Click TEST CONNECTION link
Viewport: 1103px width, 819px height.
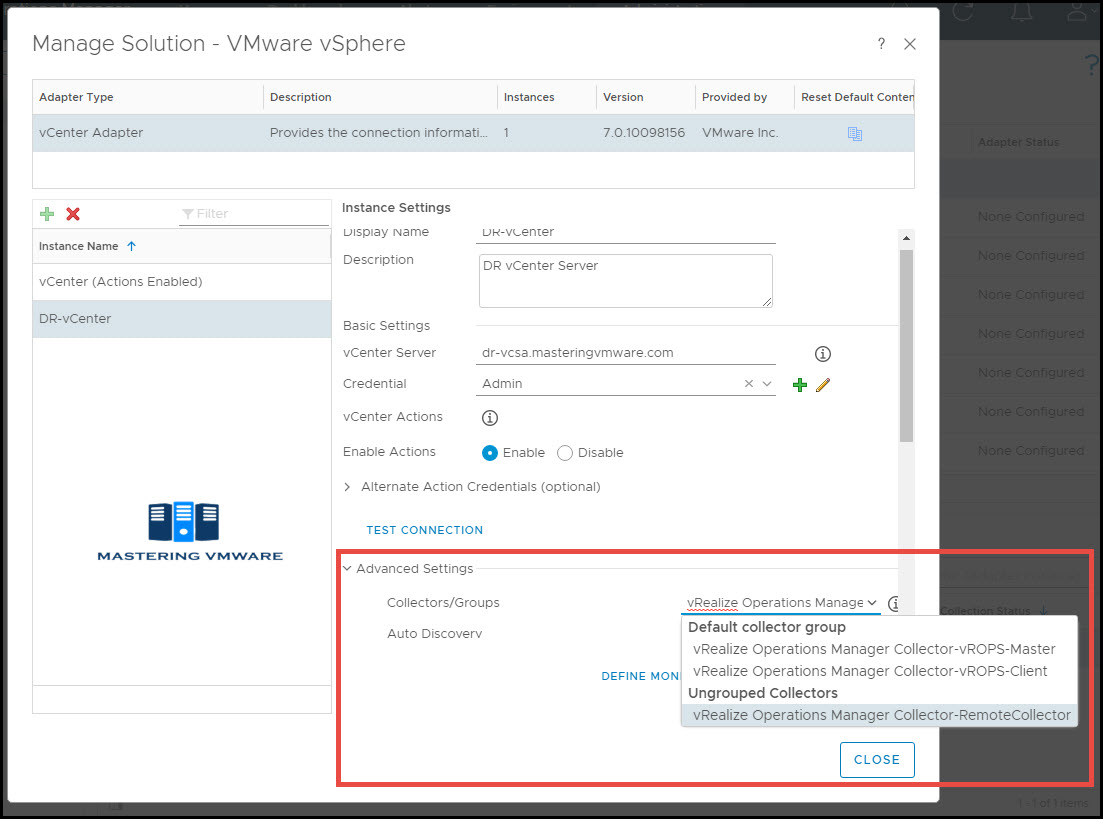click(424, 530)
